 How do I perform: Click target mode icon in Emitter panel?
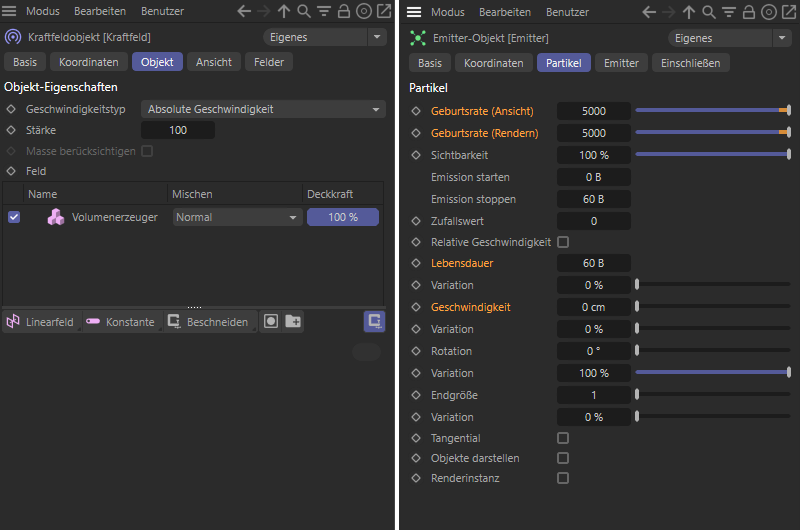pos(768,12)
